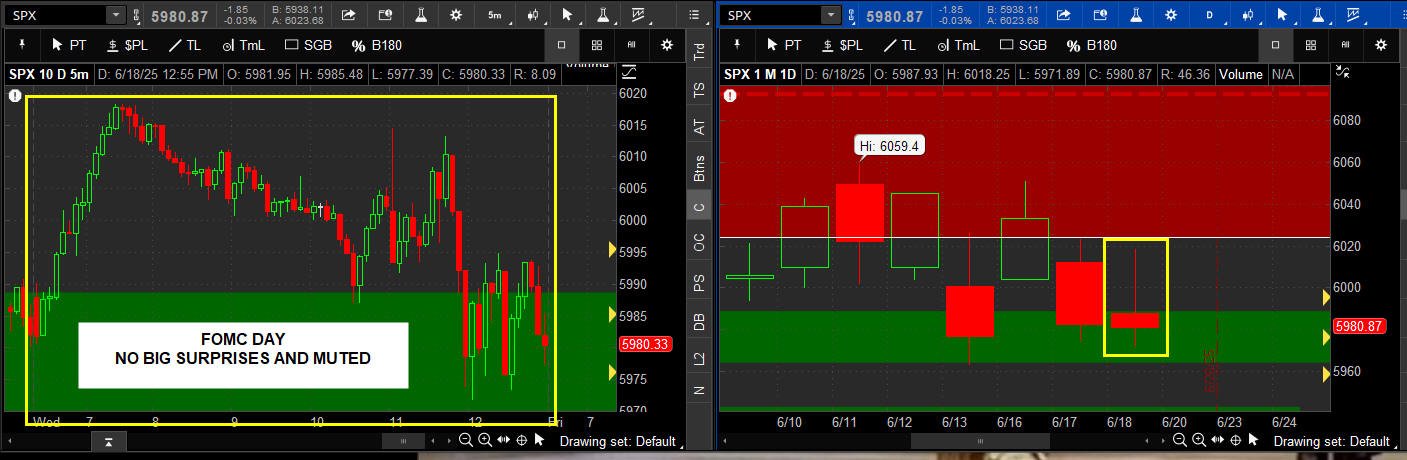Click Drawing set: Default under left chart
Image resolution: width=1407 pixels, height=460 pixels.
coord(617,441)
